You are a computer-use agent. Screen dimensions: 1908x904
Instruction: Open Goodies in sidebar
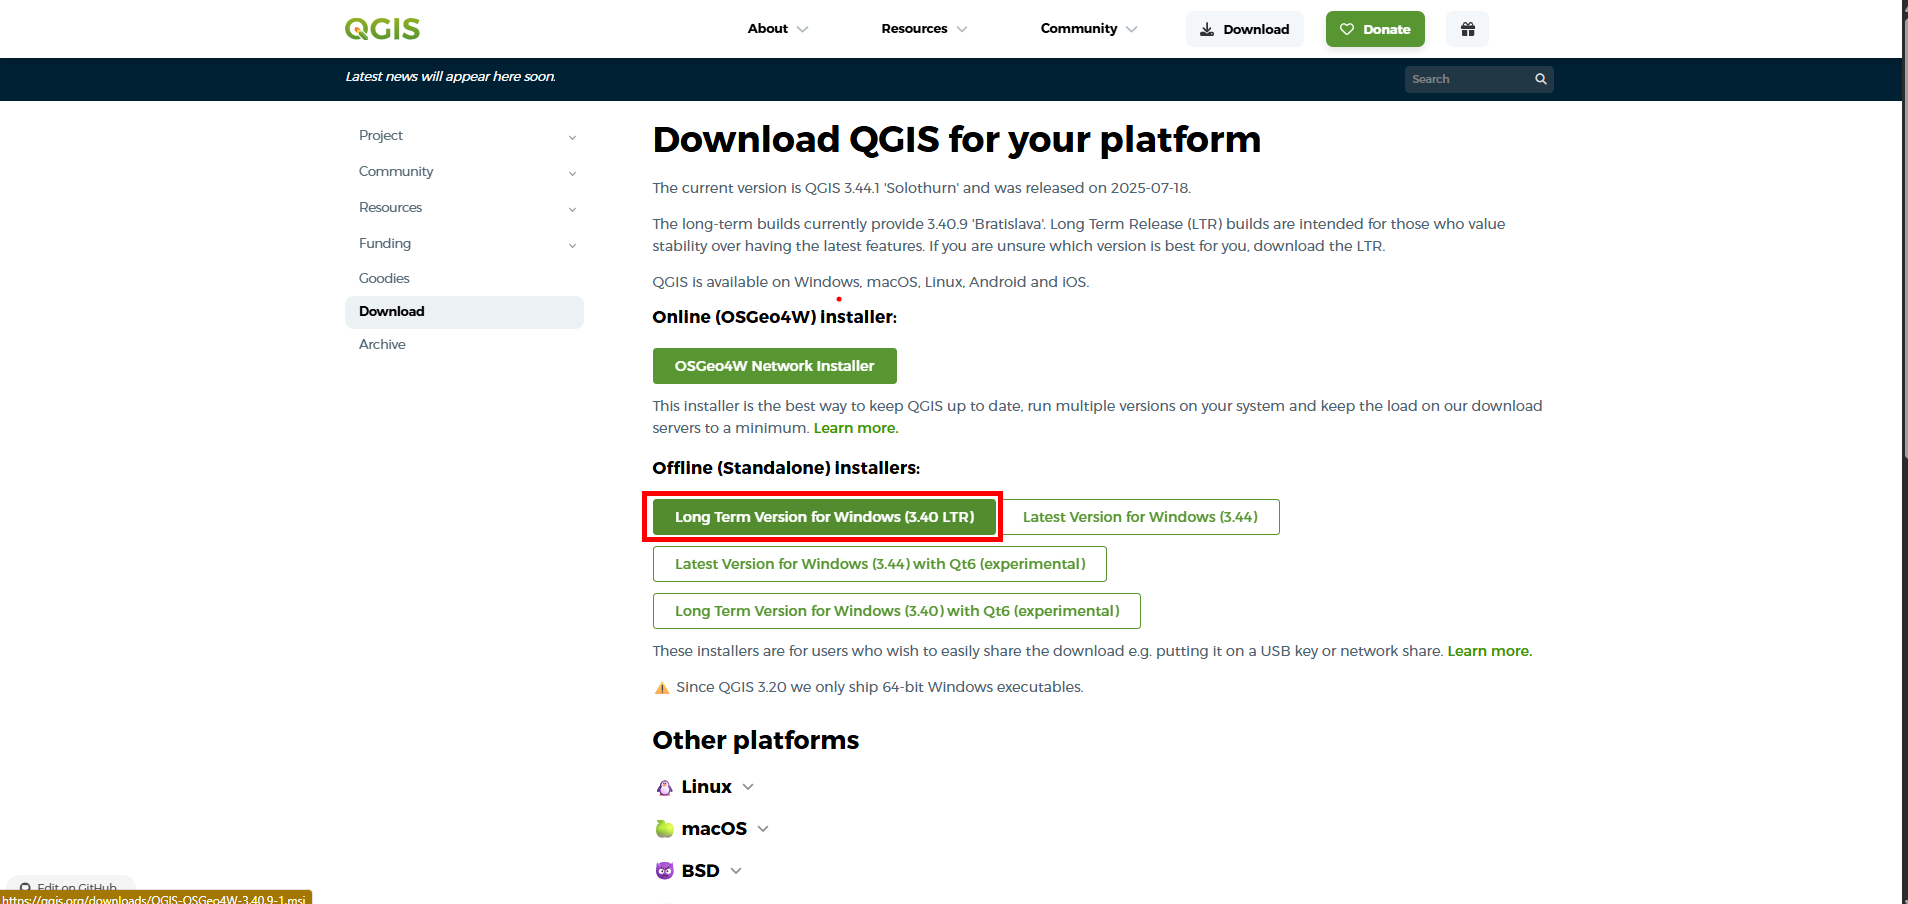(384, 278)
